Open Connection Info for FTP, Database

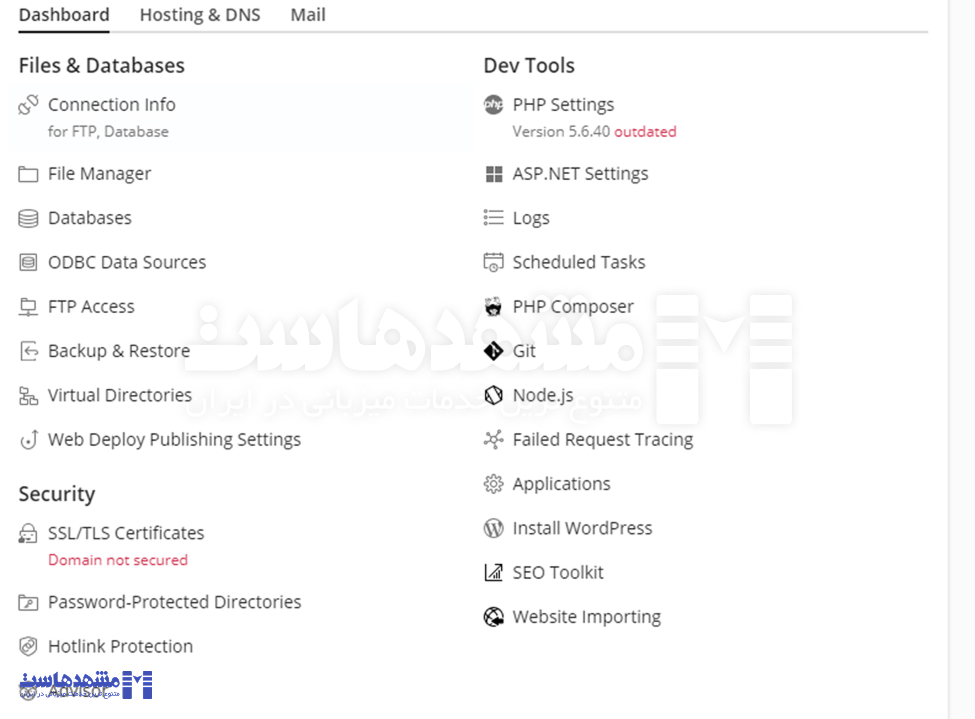112,105
